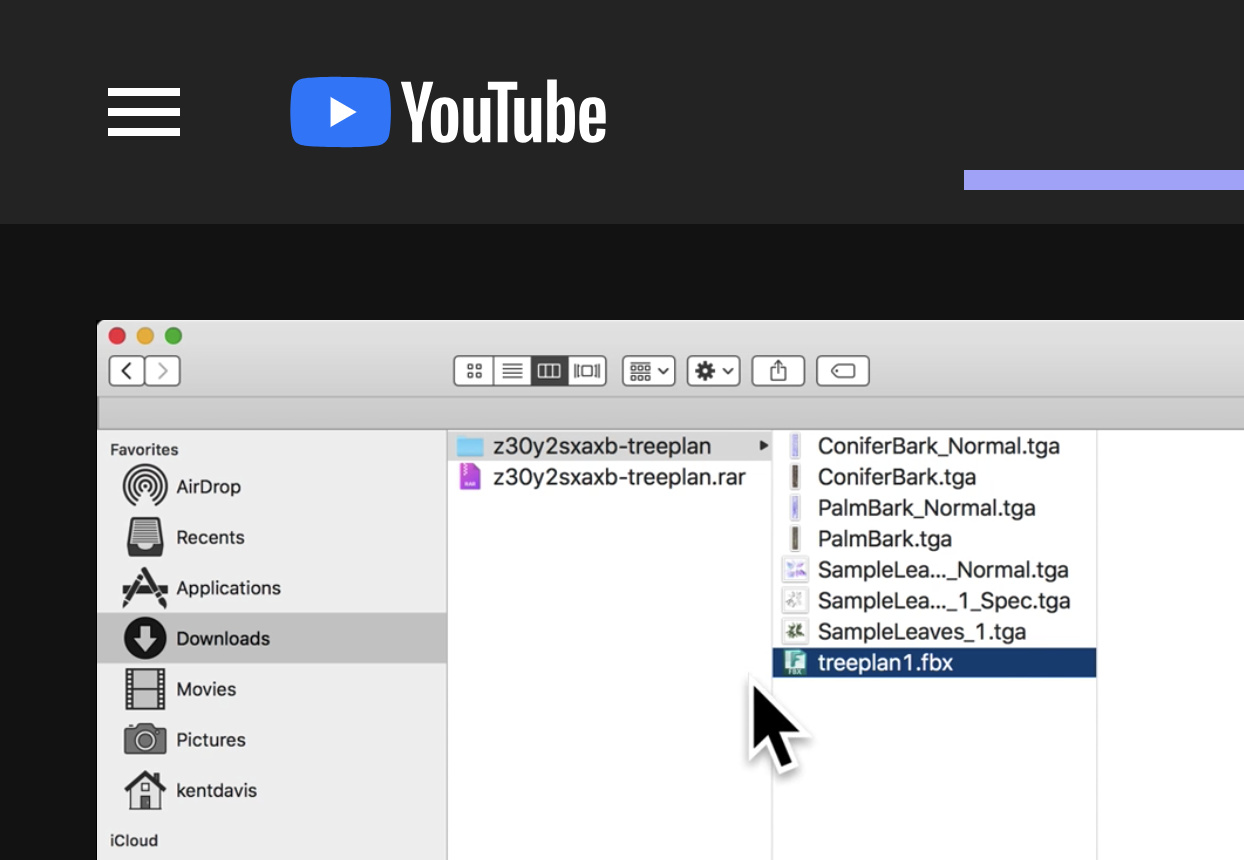The width and height of the screenshot is (1244, 860).
Task: Select SampleLeaves_1.tga file
Action: (x=935, y=632)
